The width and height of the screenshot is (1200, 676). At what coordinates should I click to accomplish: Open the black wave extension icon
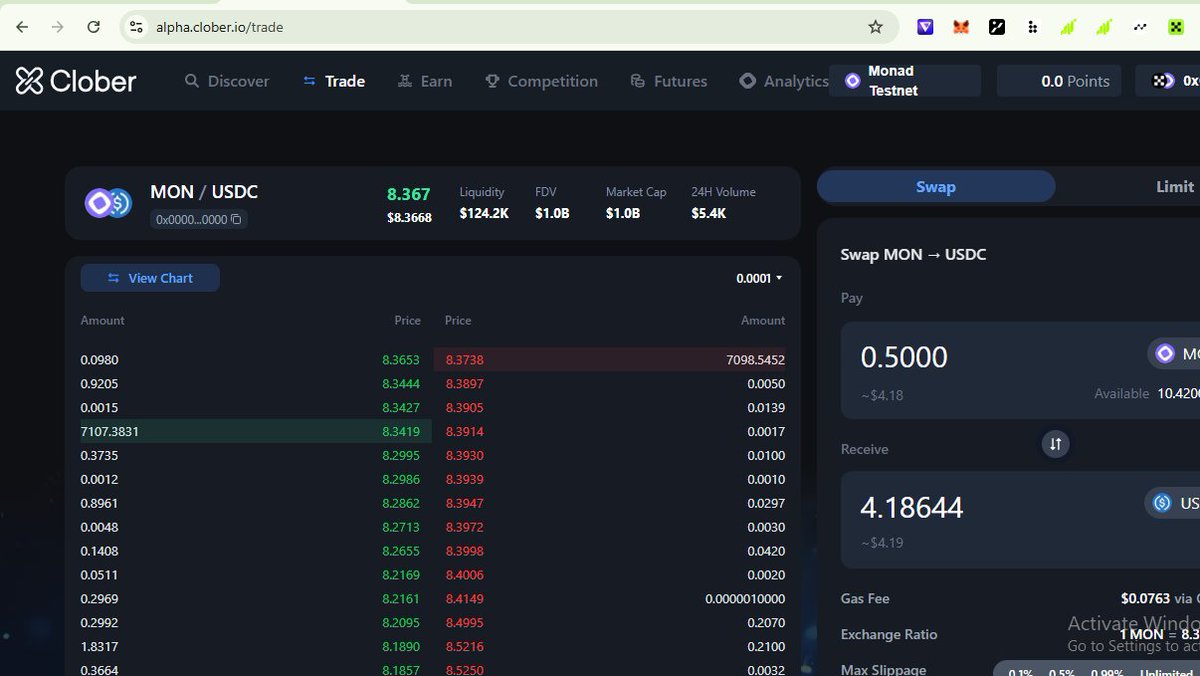[1140, 27]
